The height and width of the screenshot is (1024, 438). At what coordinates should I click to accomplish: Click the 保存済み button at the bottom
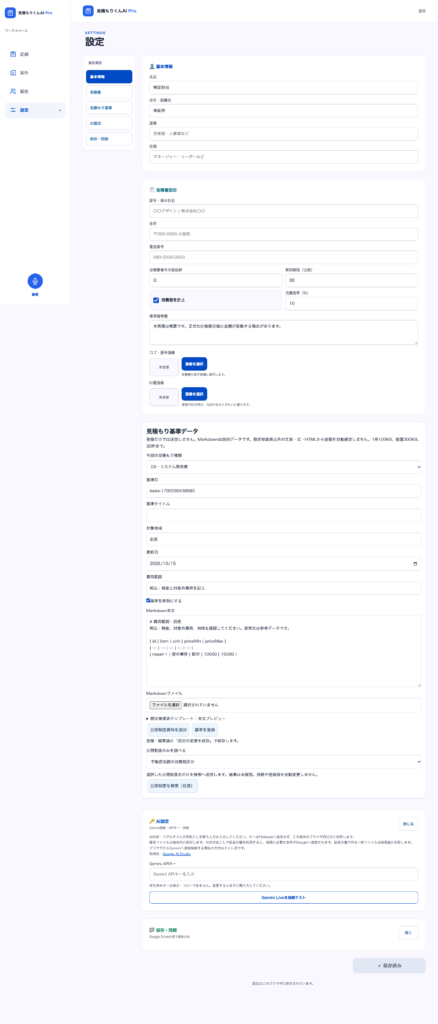pos(389,965)
